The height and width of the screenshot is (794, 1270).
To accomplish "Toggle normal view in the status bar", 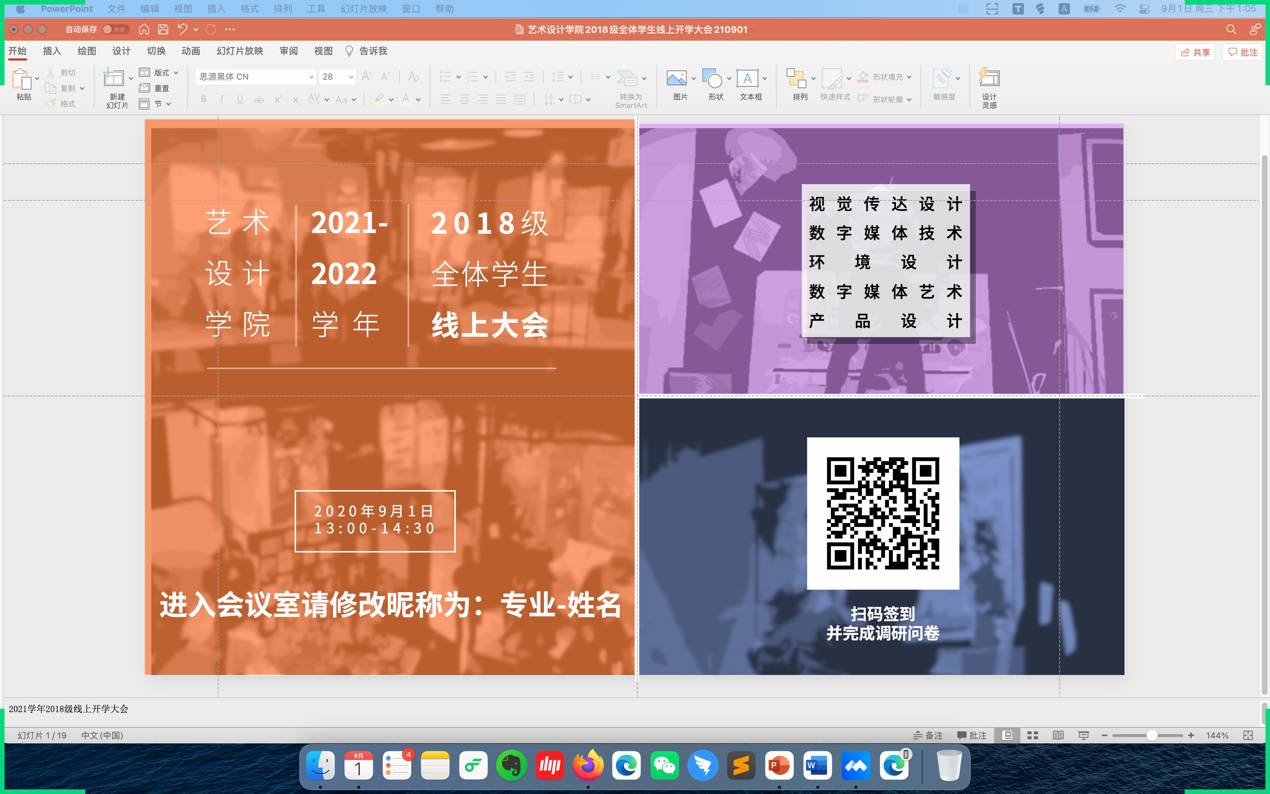I will [1007, 736].
